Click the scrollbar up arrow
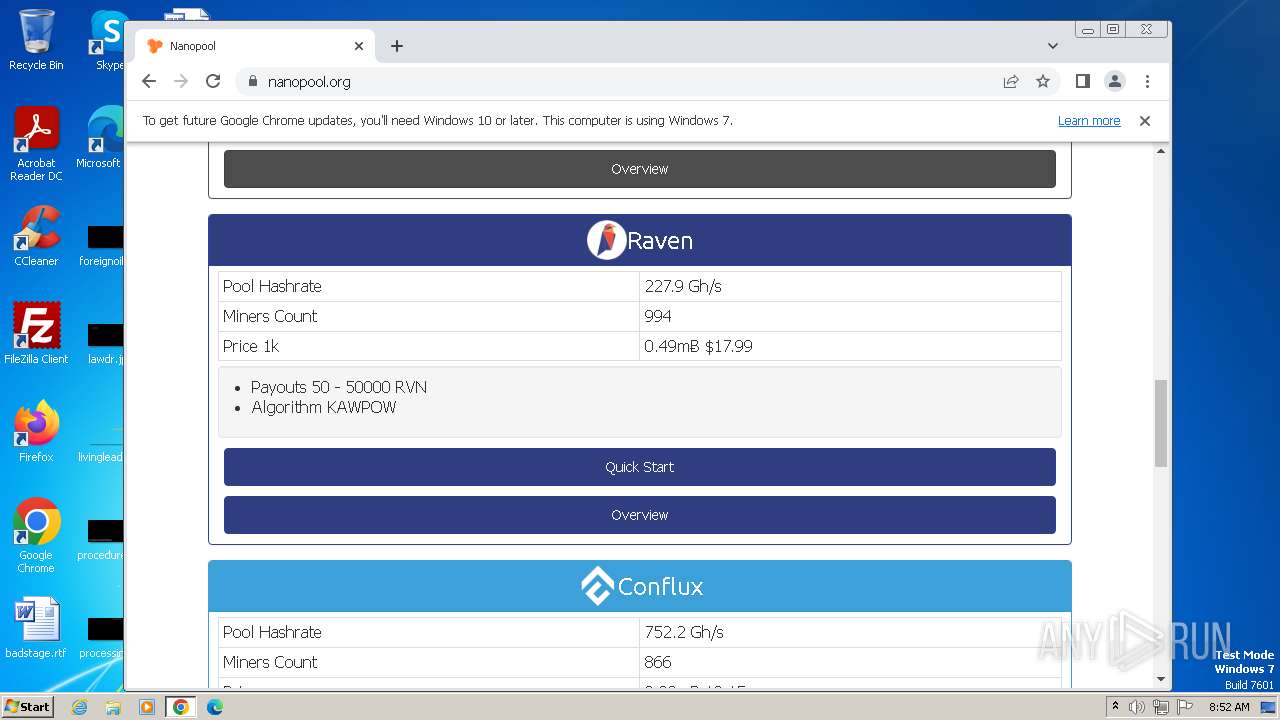The image size is (1280, 720). point(1161,151)
